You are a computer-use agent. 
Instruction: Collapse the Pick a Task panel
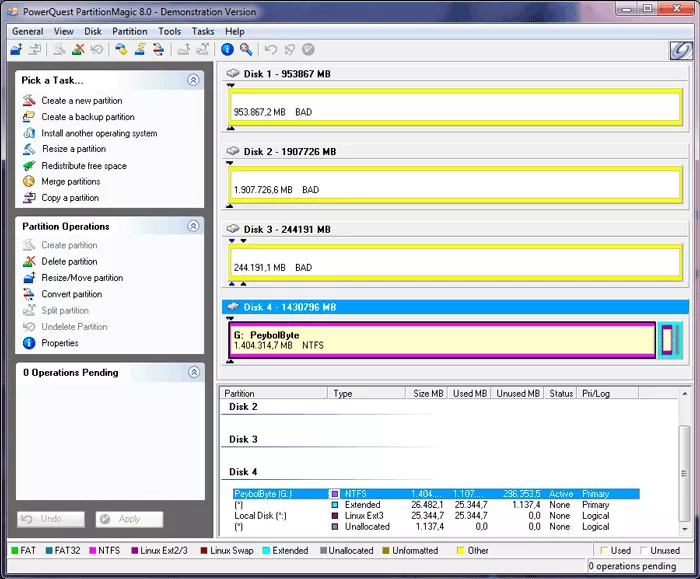(193, 80)
